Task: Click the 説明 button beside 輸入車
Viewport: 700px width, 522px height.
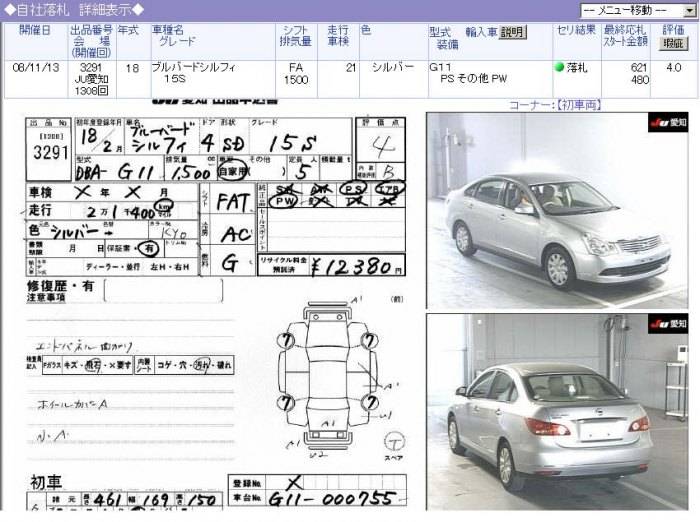Action: (512, 32)
